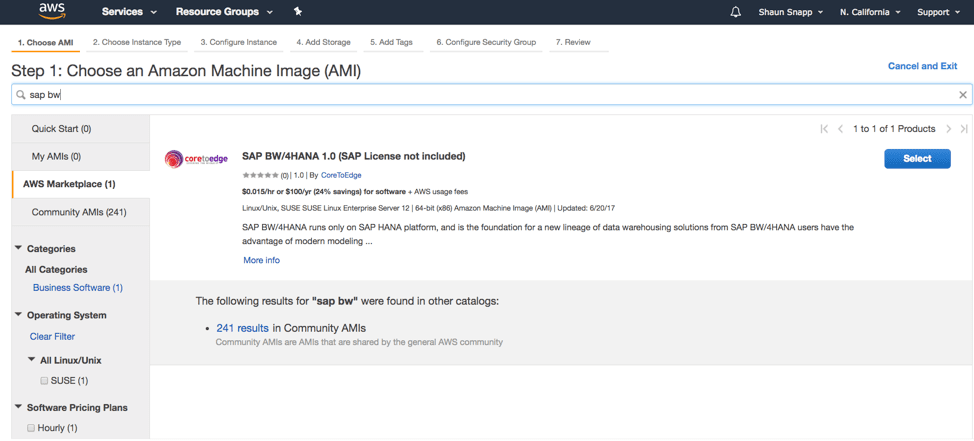
Task: Click the product star rating
Action: click(x=260, y=175)
